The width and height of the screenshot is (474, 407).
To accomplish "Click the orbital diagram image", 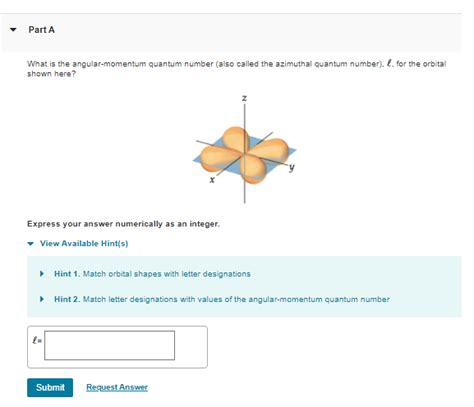I will click(x=245, y=149).
